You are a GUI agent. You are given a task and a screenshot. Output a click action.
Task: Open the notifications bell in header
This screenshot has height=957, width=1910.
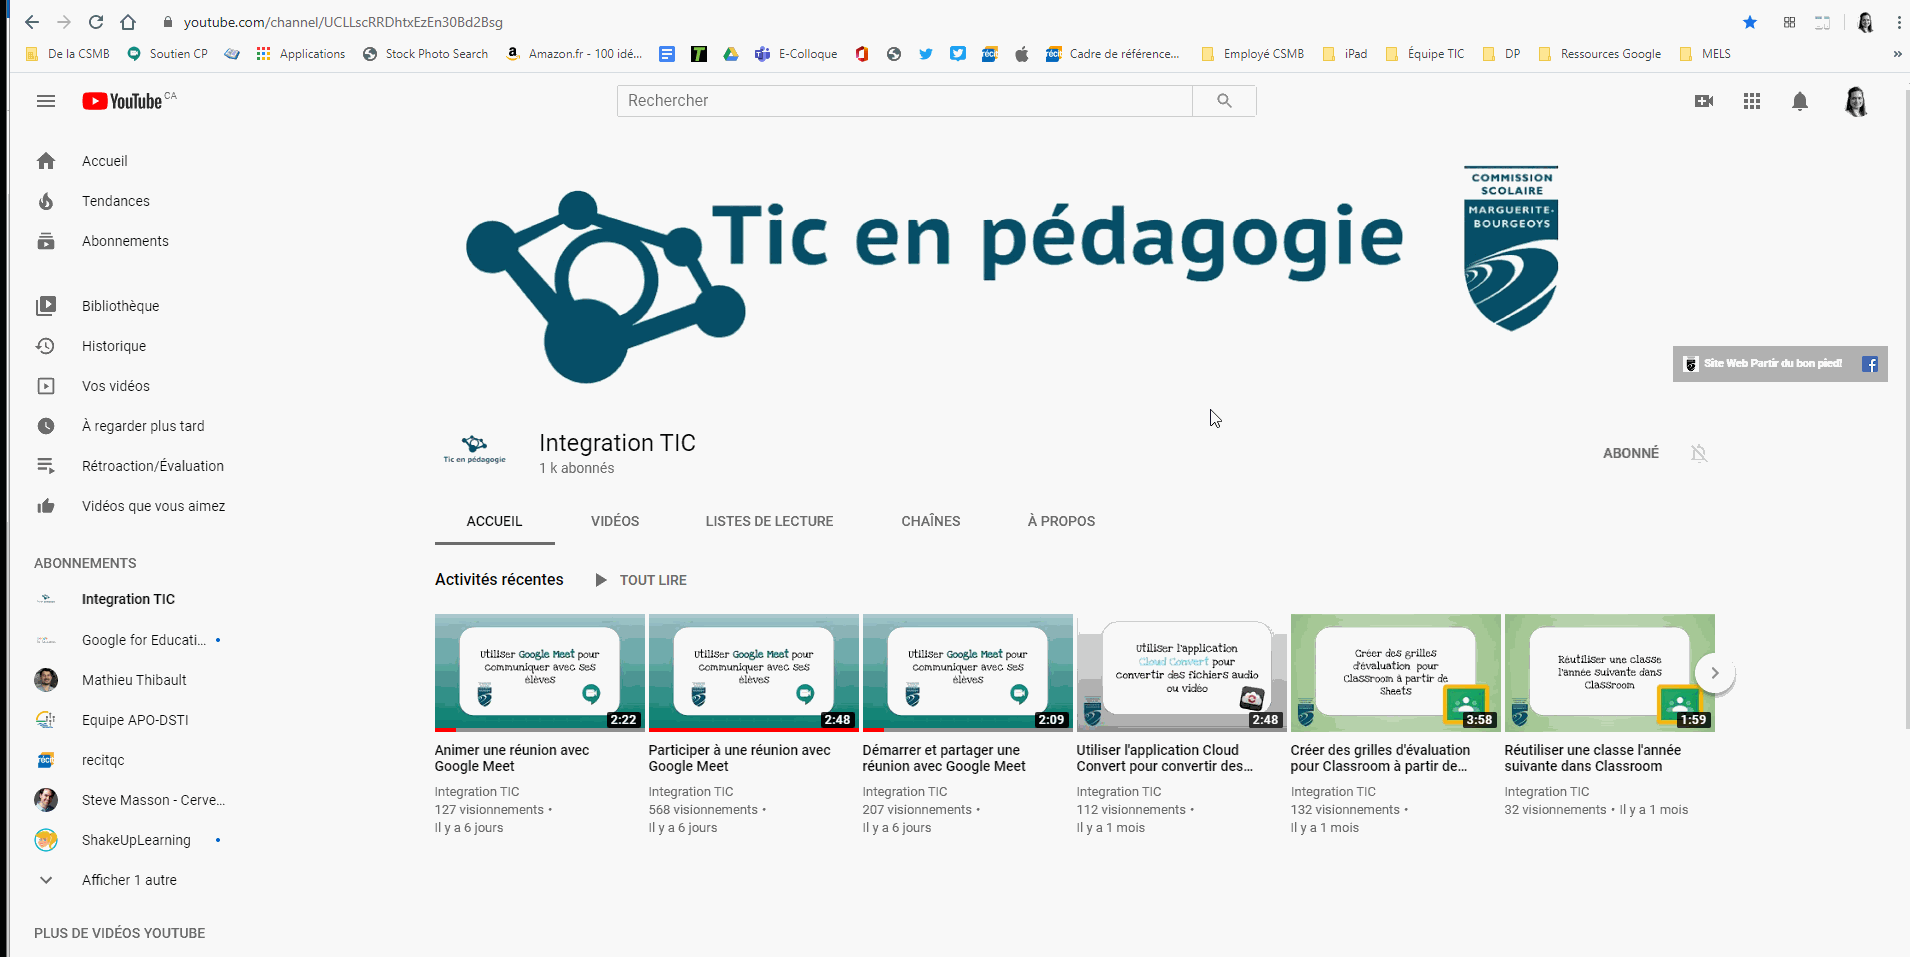tap(1800, 101)
